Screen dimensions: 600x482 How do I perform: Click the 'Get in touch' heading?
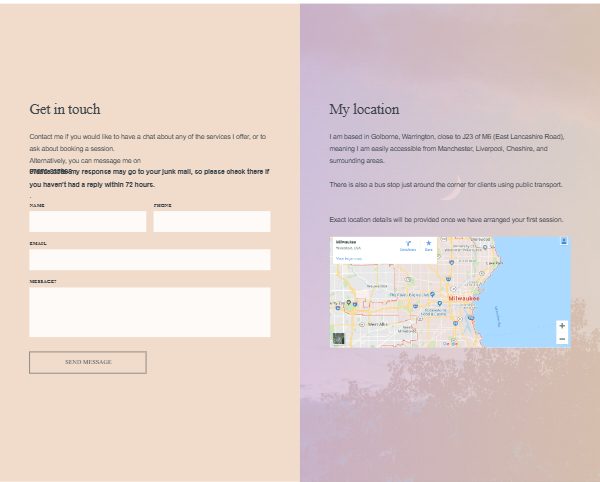coord(65,109)
